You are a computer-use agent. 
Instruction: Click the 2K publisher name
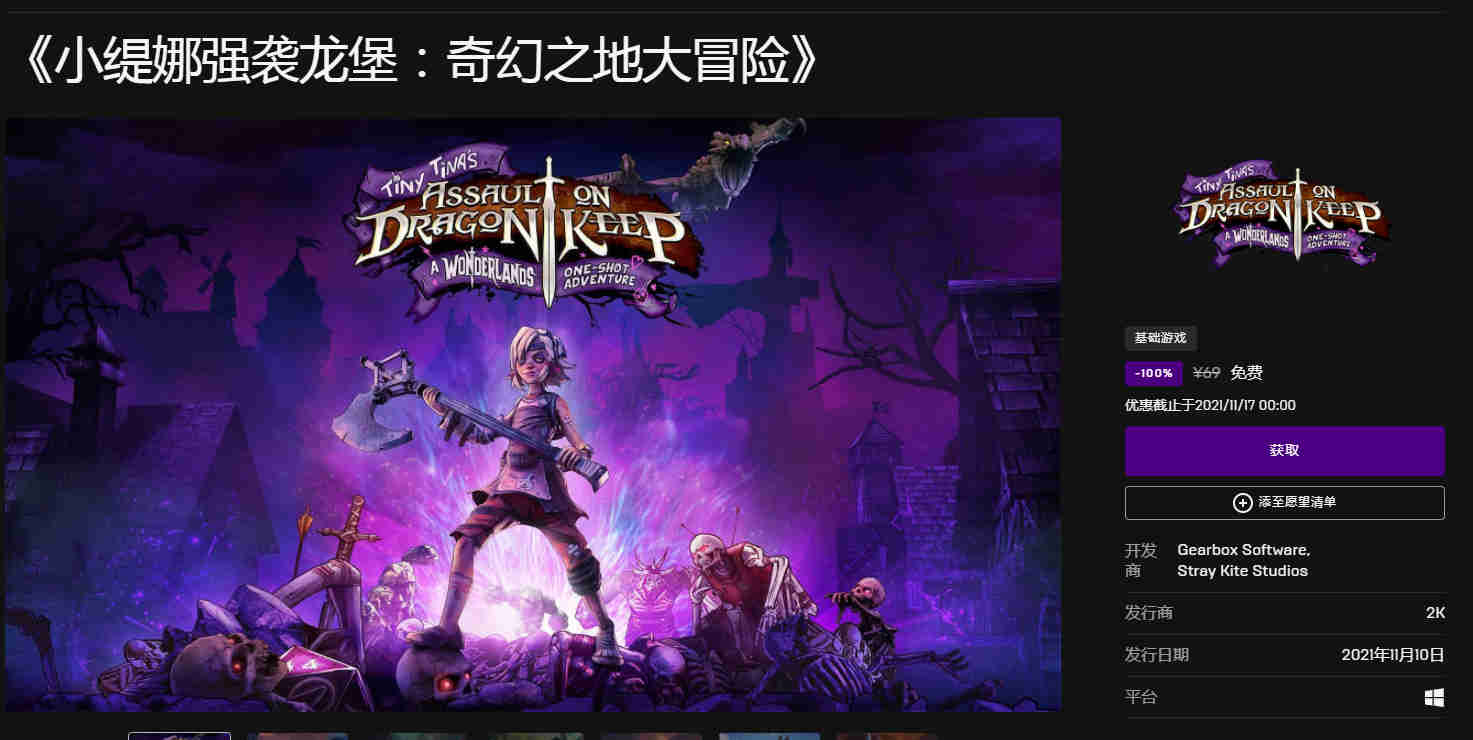pyautogui.click(x=1435, y=613)
